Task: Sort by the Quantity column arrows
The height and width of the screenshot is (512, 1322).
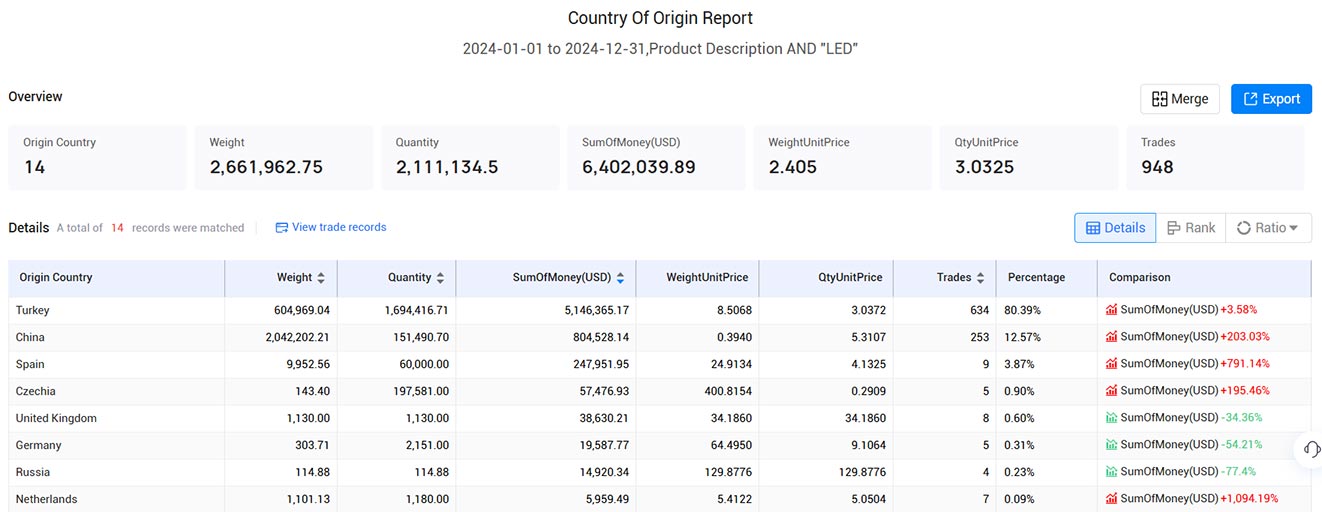Action: pyautogui.click(x=440, y=278)
